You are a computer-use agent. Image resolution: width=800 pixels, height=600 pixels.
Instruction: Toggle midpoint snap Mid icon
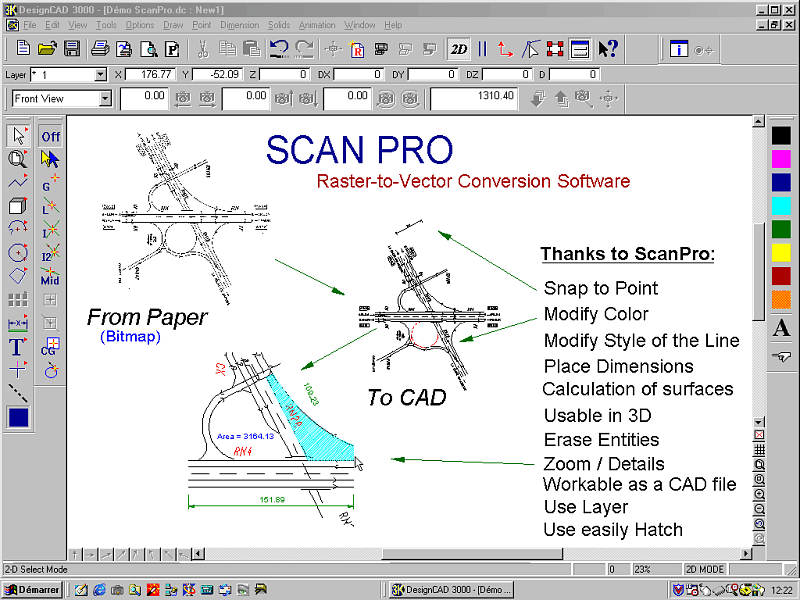[x=50, y=277]
